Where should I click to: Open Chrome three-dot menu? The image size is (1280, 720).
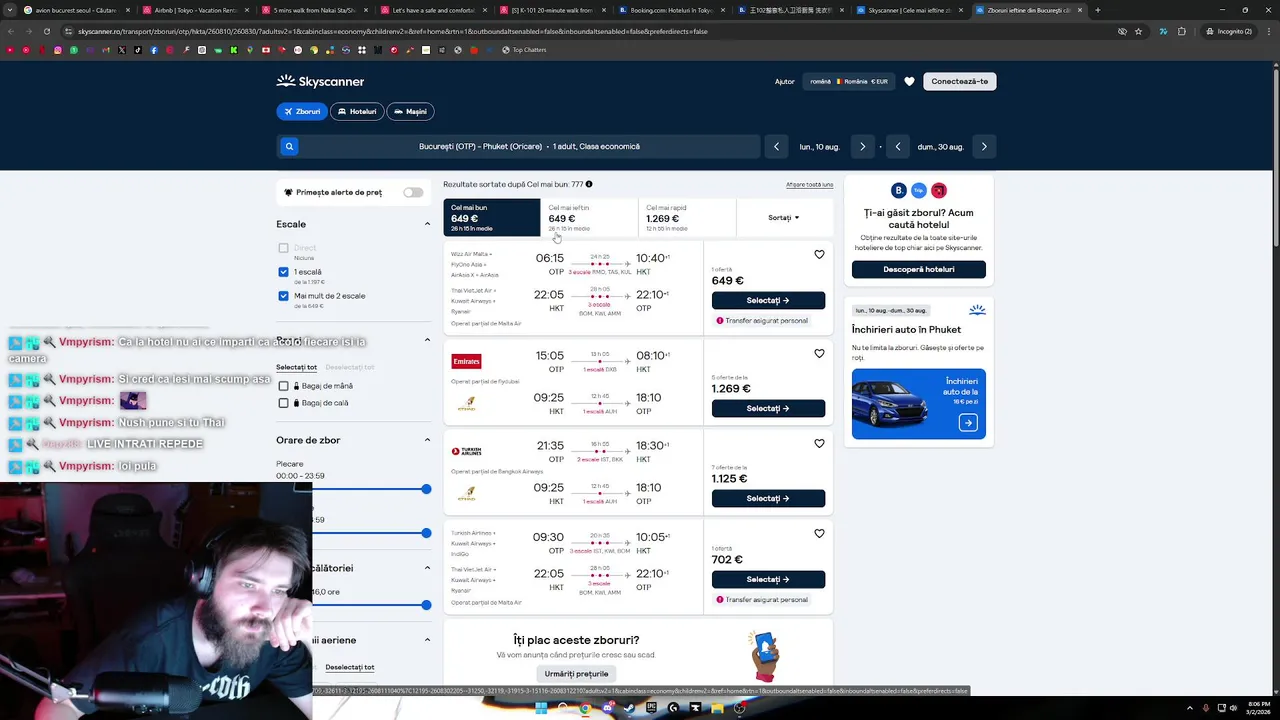tap(1267, 31)
